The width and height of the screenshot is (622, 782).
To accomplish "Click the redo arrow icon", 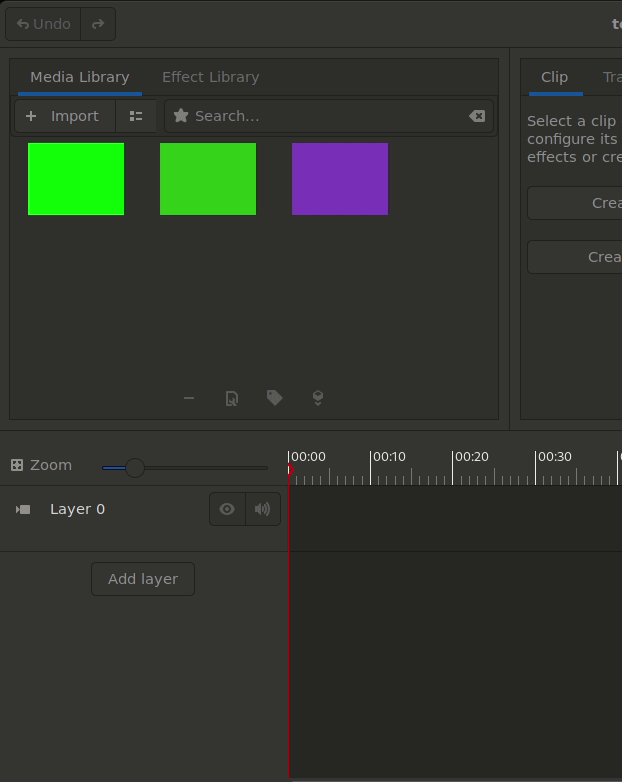I will click(98, 24).
